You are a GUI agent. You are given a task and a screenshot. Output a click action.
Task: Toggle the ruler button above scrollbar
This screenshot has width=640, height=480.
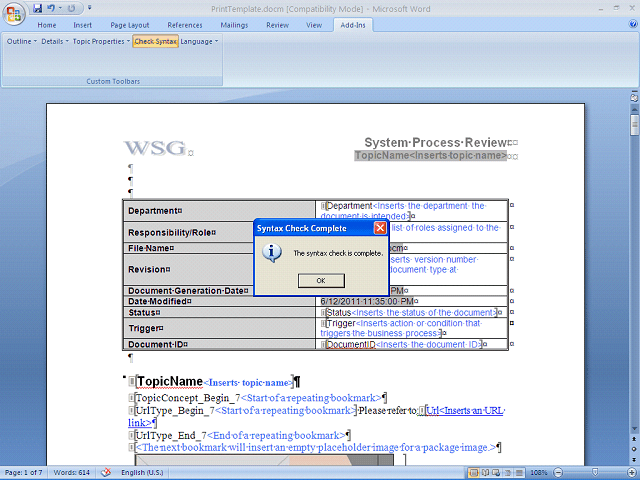(x=634, y=98)
